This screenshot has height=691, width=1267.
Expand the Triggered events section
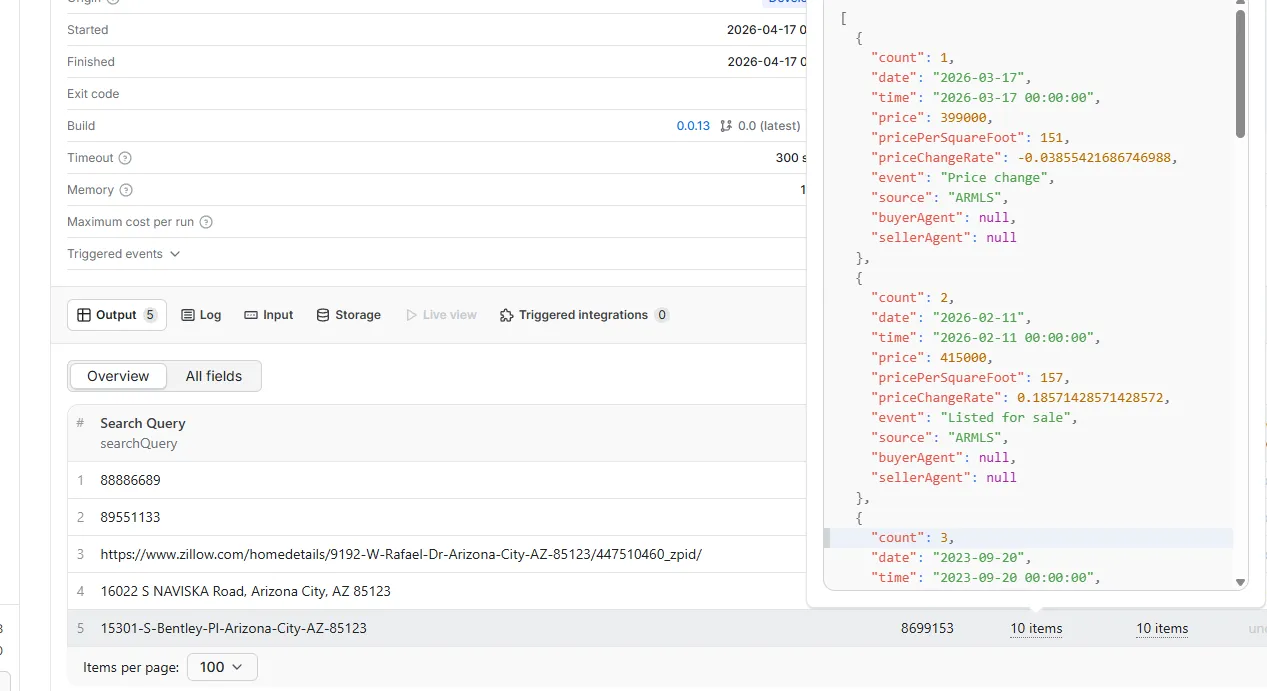[x=124, y=254]
